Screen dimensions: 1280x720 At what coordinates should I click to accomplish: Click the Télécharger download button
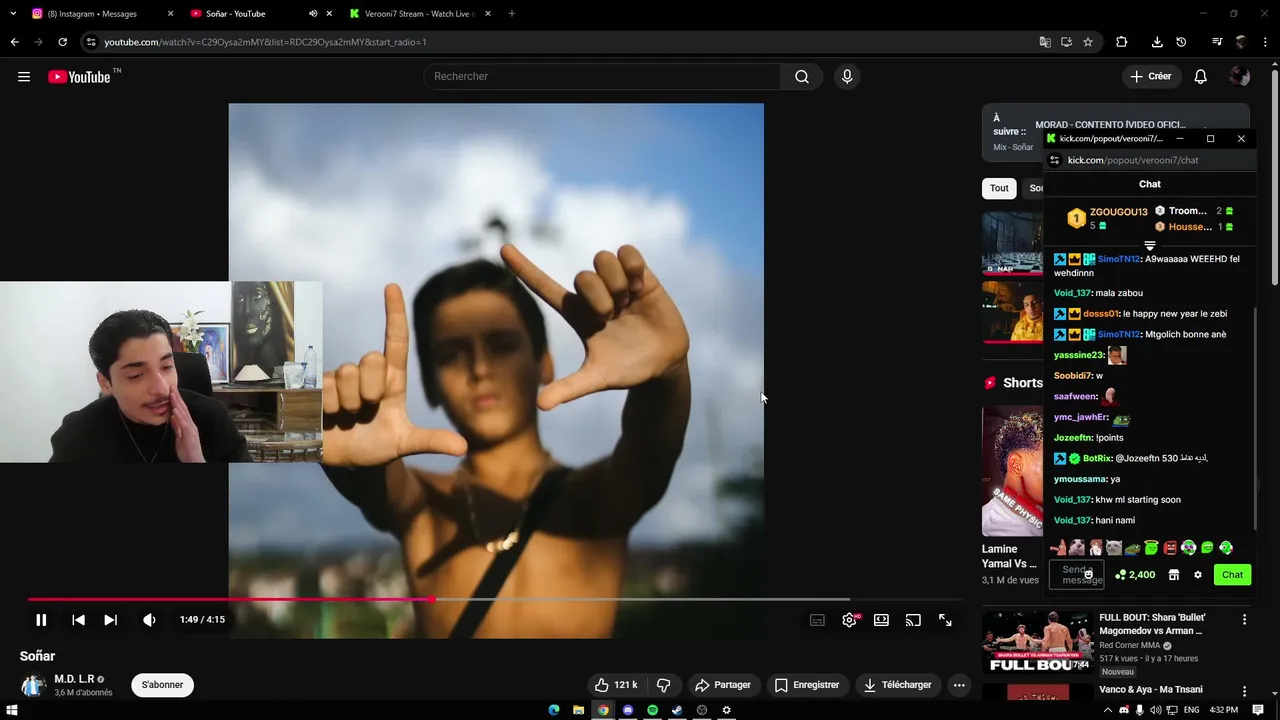pyautogui.click(x=897, y=685)
